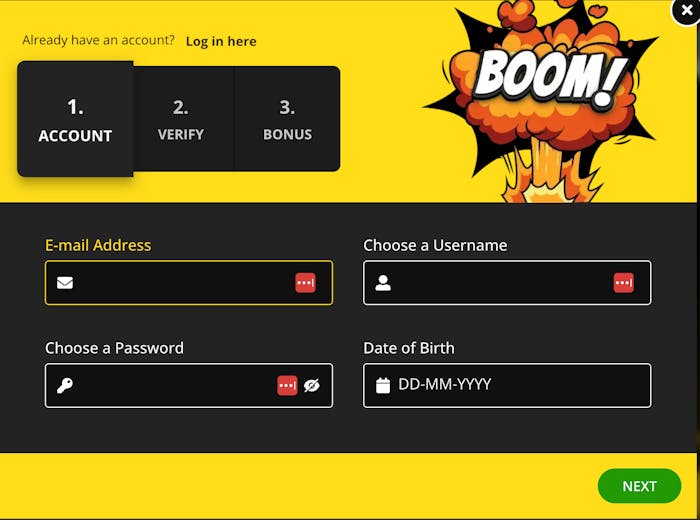Switch to the 1. Account step tab

click(75, 119)
